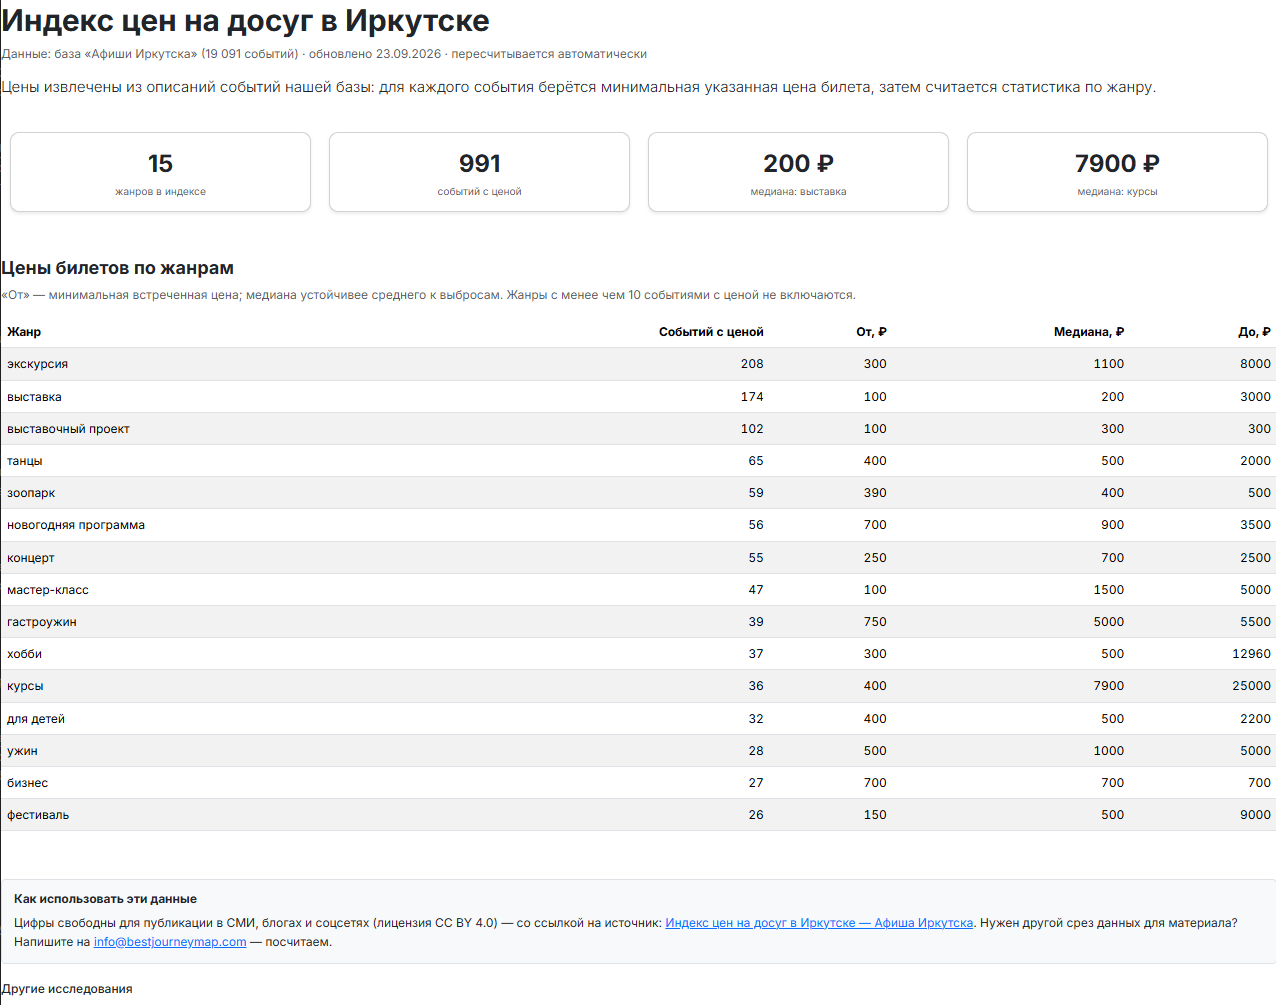Select the новогодняя программа row
The width and height of the screenshot is (1276, 1005).
[x=638, y=525]
